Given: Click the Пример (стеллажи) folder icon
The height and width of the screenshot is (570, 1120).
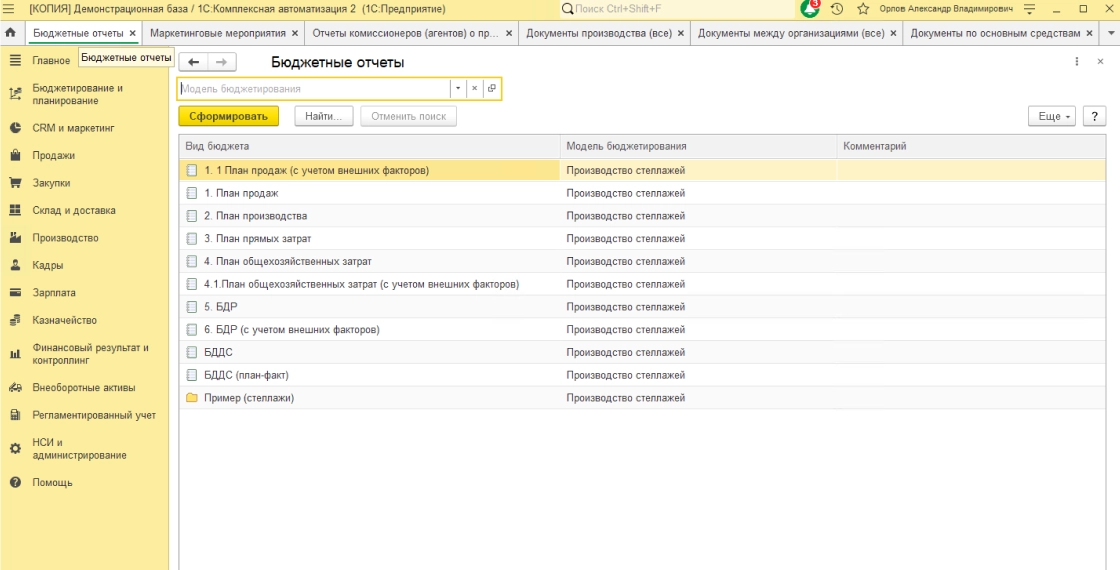Looking at the screenshot, I should click(x=191, y=398).
